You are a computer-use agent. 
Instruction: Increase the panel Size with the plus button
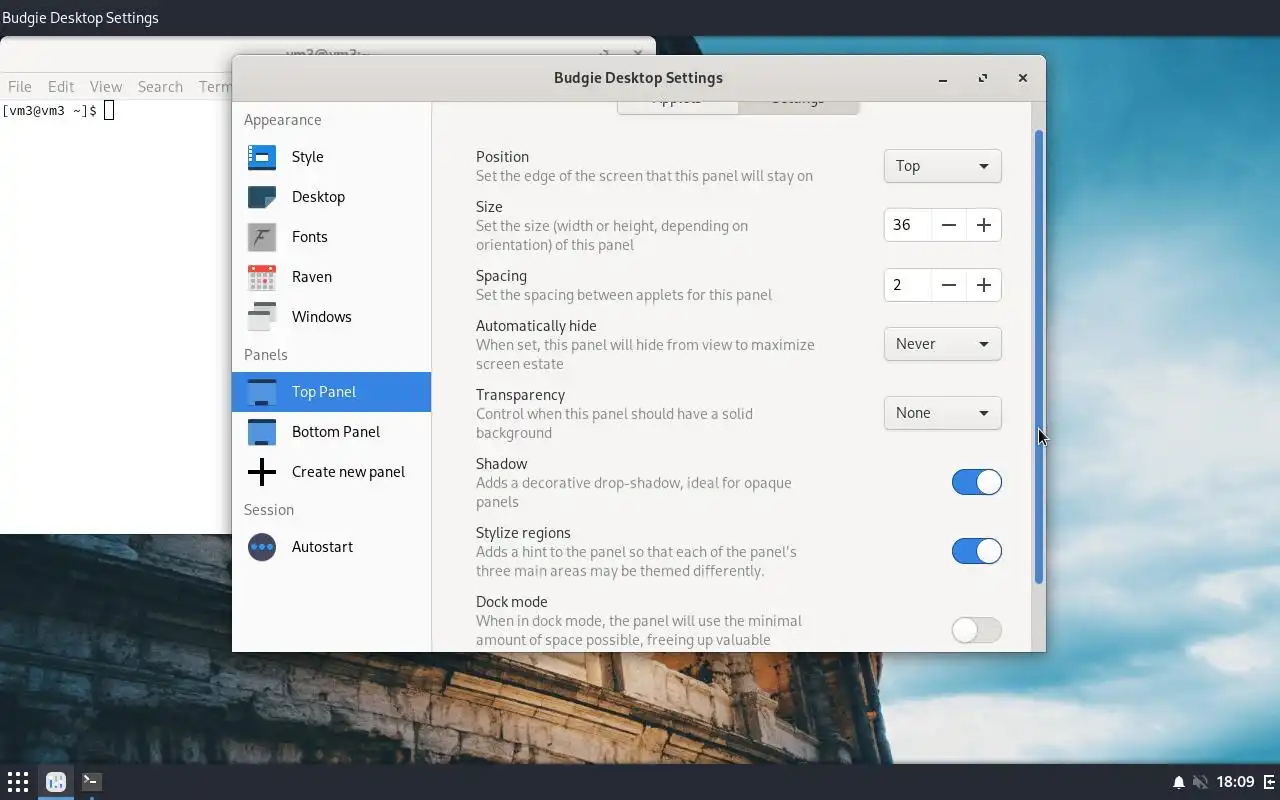[984, 225]
